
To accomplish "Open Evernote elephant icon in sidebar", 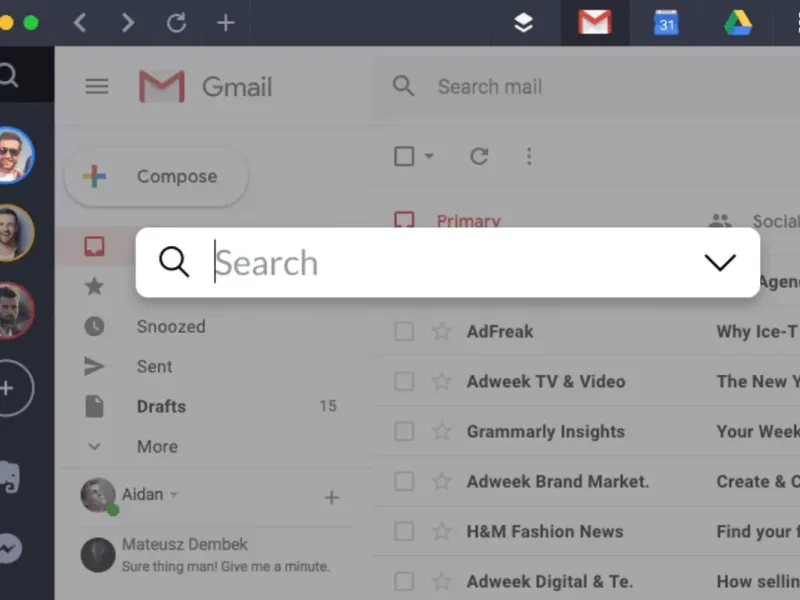I will (x=10, y=477).
